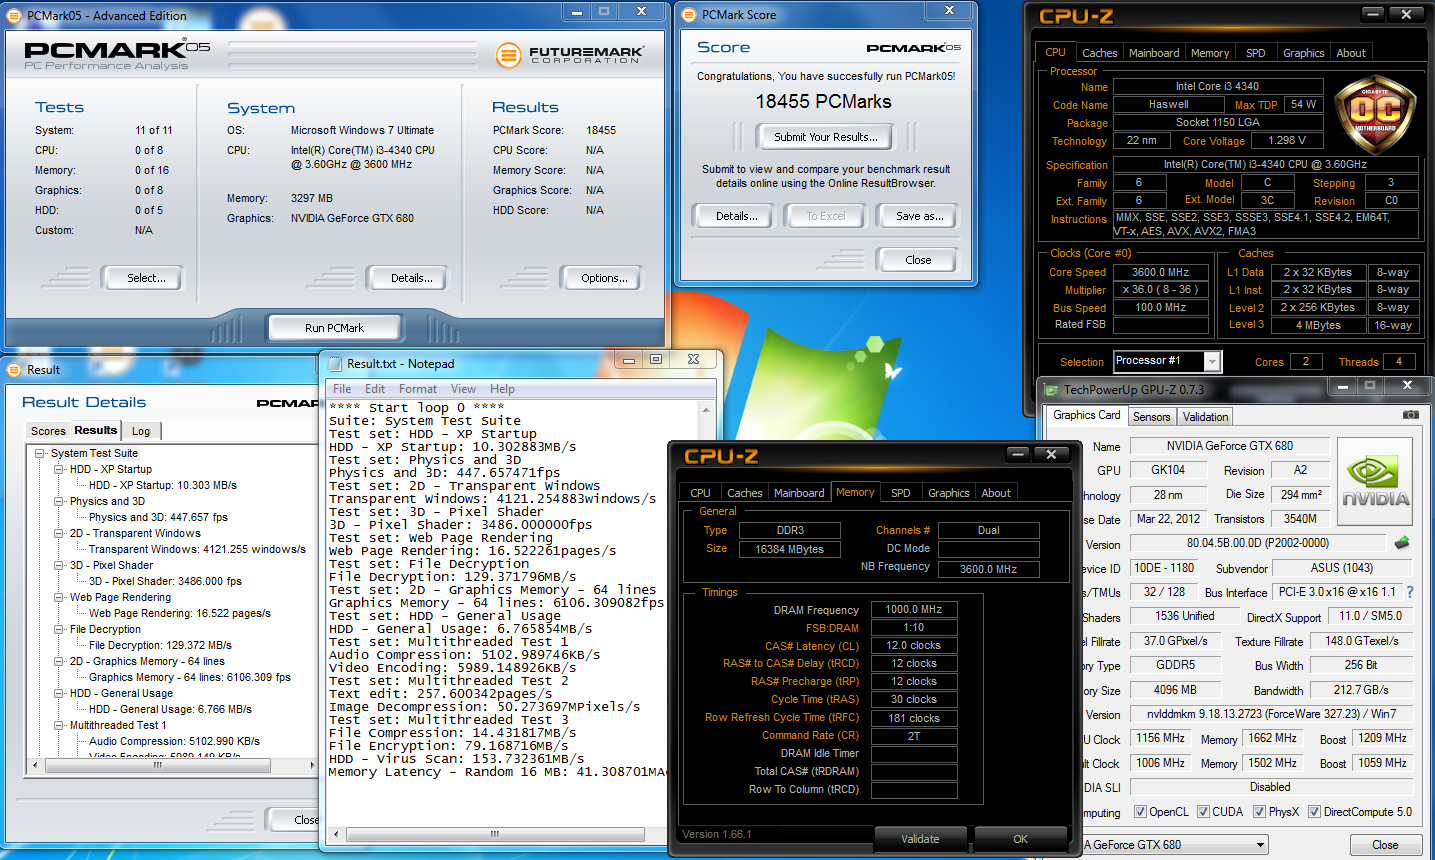Click the Core Speed 3600.0 MHz field

pos(1160,272)
